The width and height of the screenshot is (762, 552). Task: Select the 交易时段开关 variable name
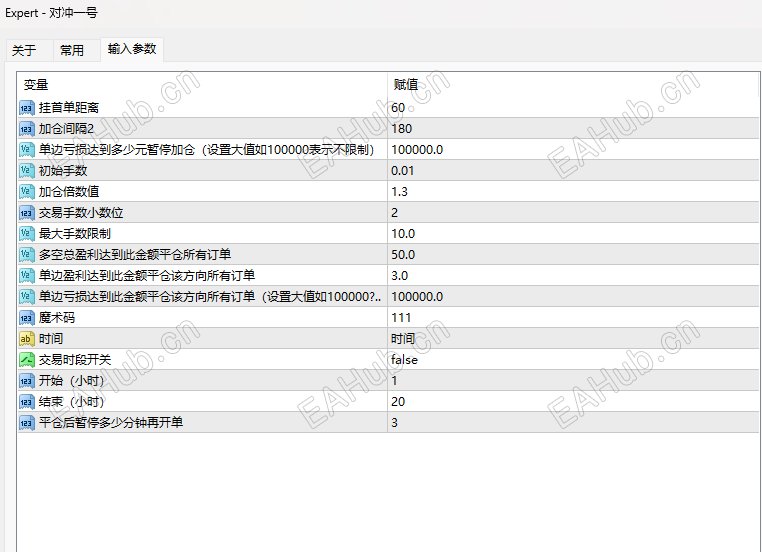(x=75, y=360)
